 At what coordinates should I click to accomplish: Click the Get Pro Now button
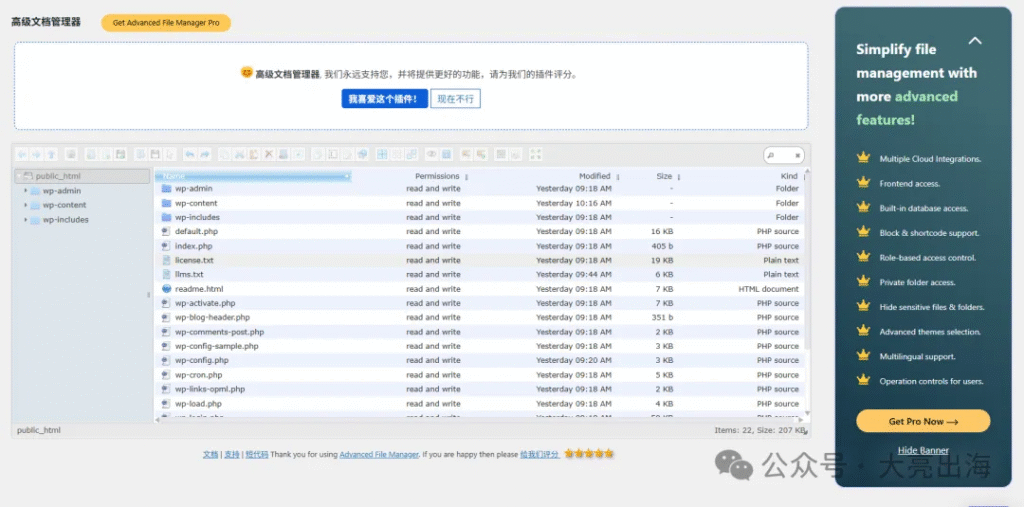coord(923,421)
